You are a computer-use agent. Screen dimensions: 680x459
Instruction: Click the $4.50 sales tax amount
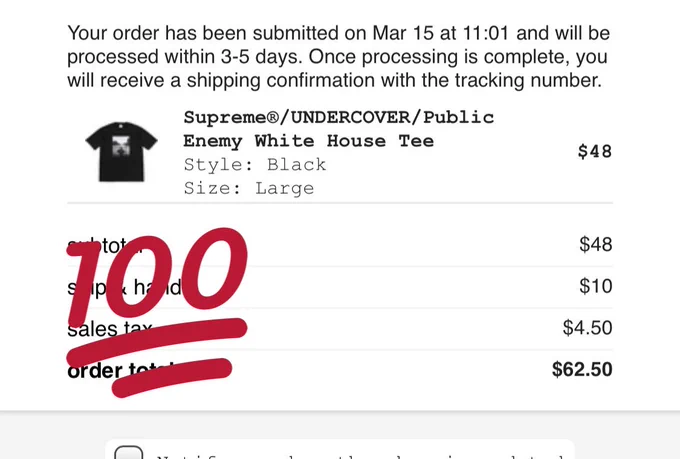point(587,328)
